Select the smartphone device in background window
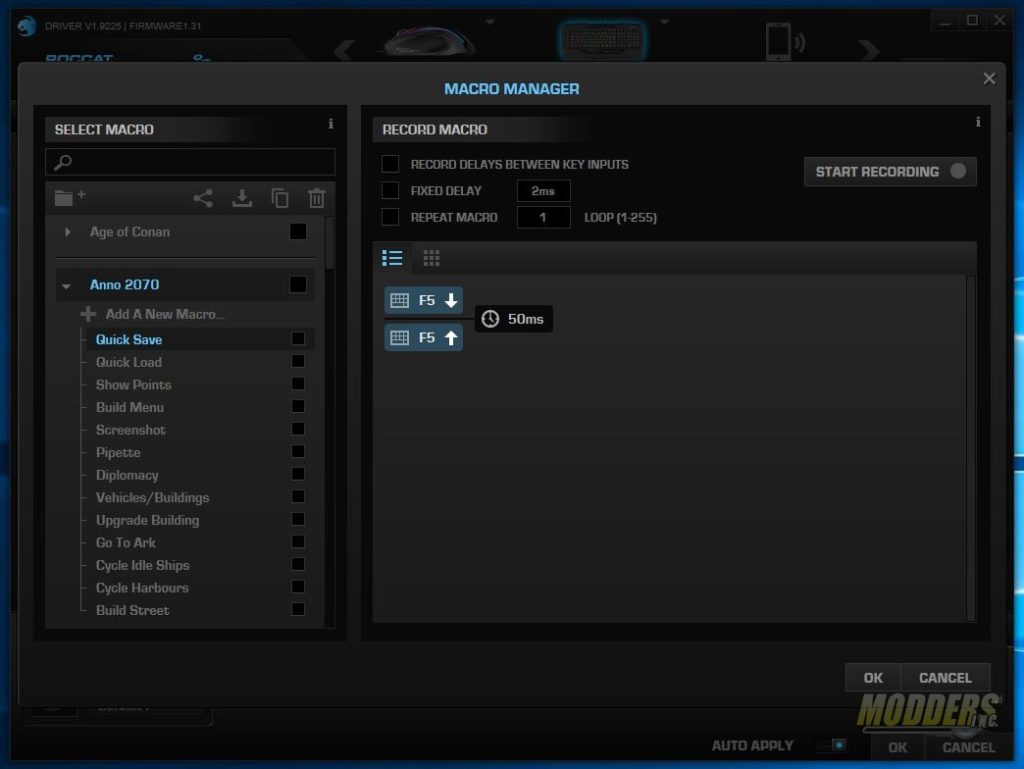 784,41
